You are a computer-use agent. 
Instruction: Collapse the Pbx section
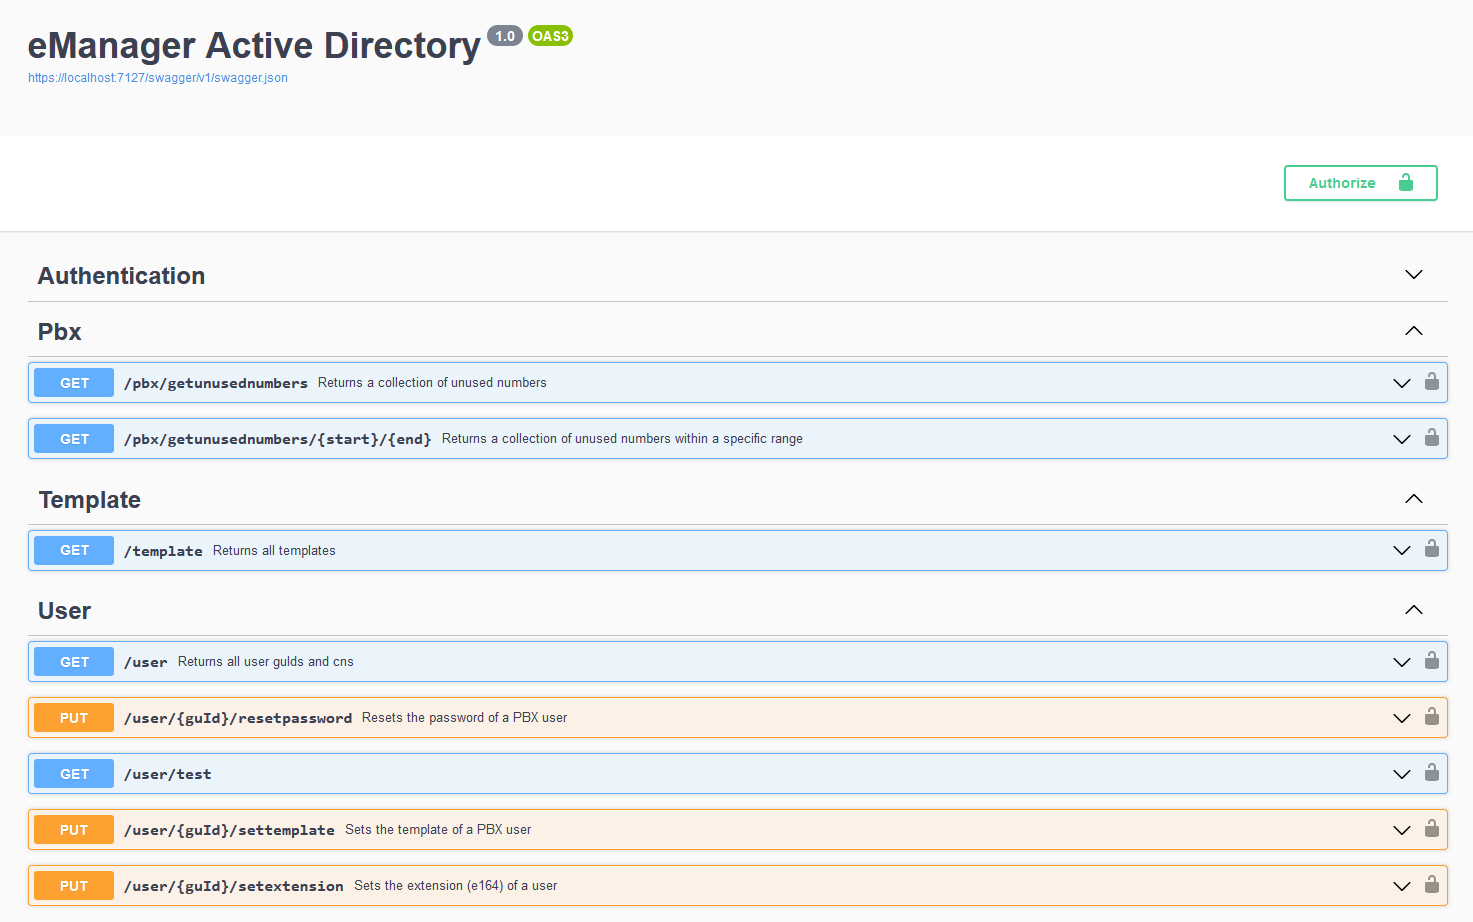click(1413, 331)
